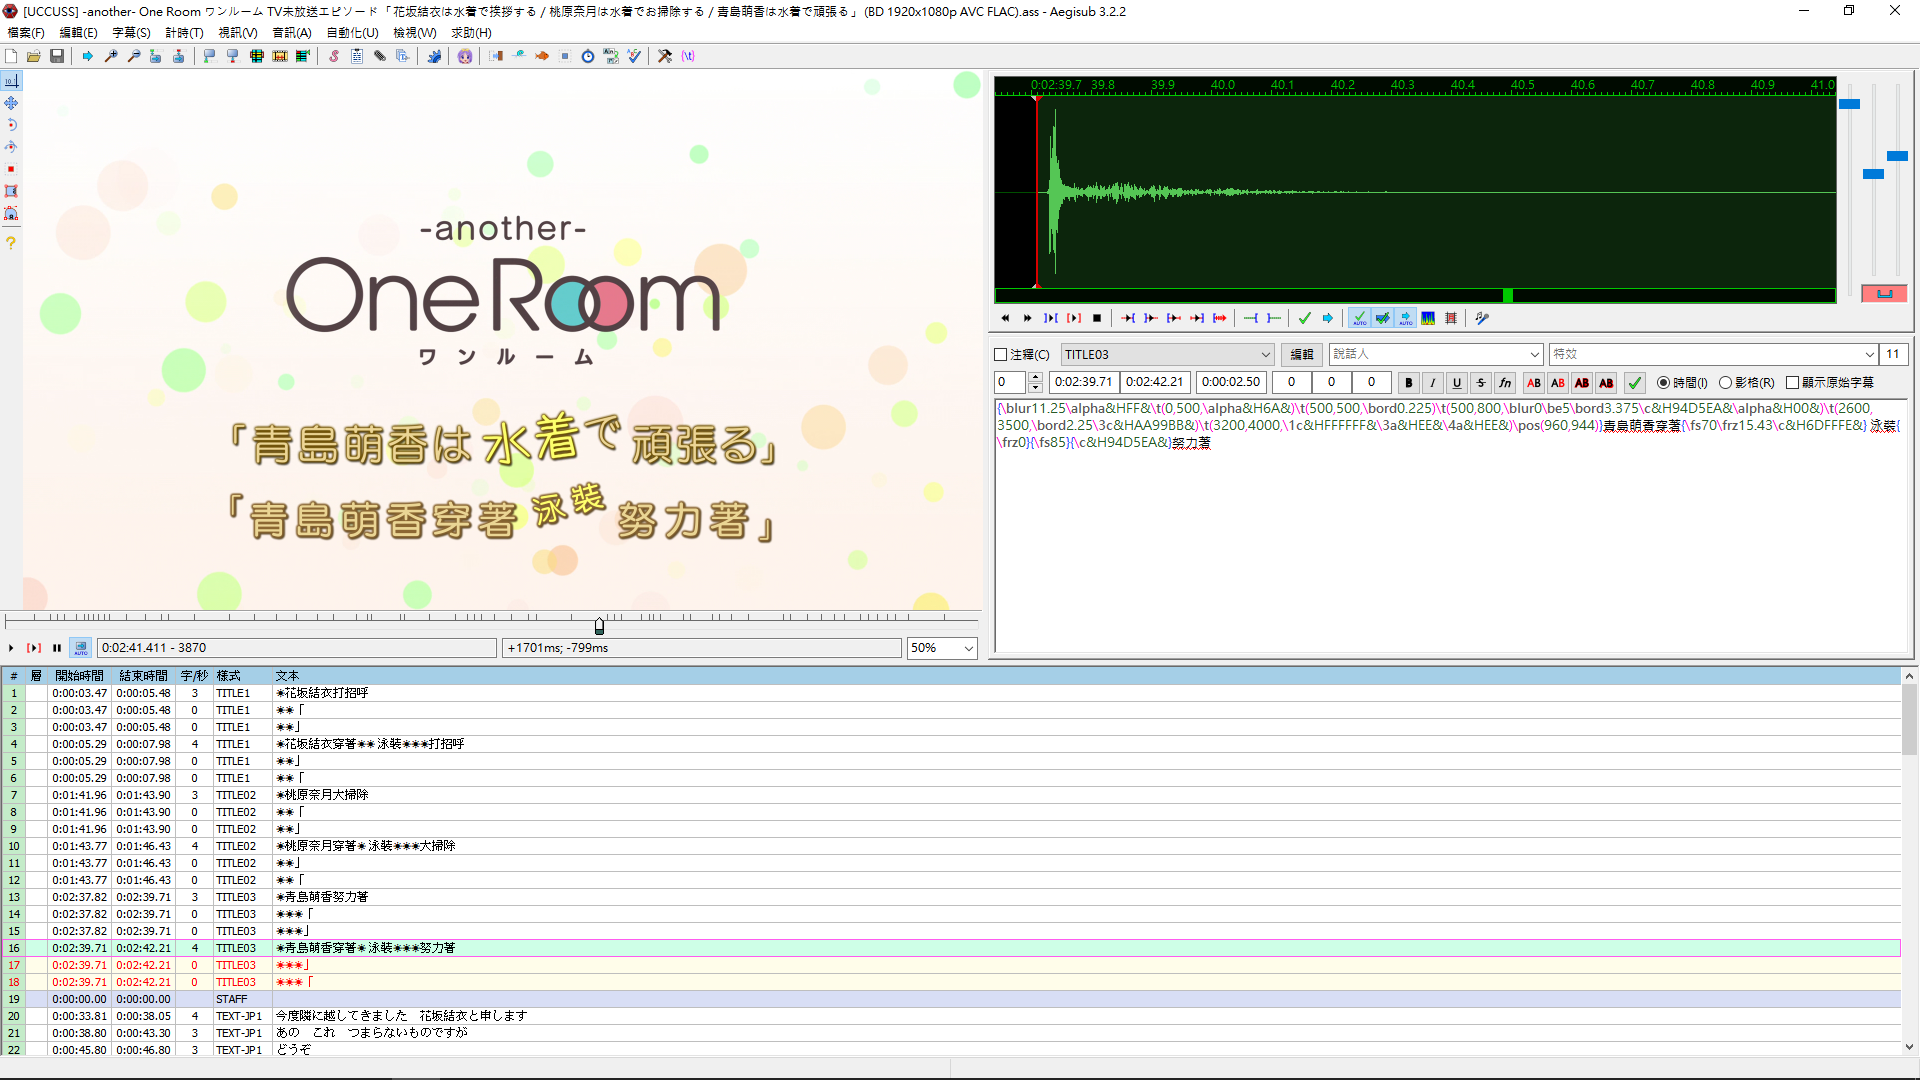Image resolution: width=1920 pixels, height=1080 pixels.
Task: Click the 編輯 style edit button
Action: click(x=1301, y=355)
